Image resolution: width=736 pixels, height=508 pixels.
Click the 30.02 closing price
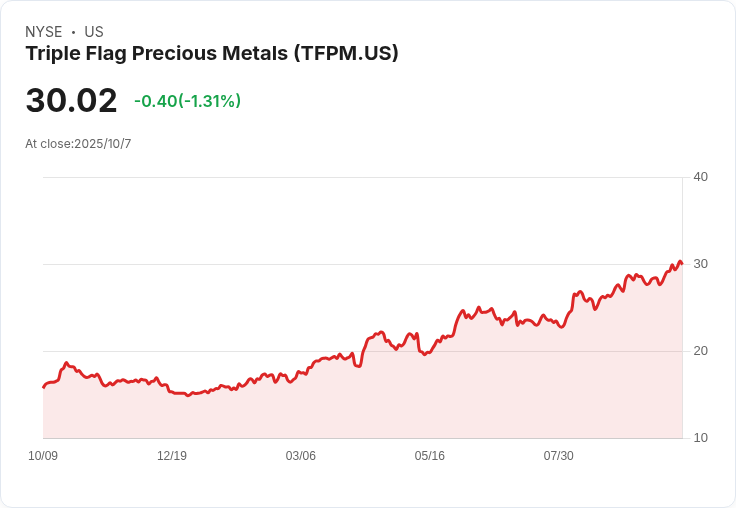pyautogui.click(x=71, y=101)
